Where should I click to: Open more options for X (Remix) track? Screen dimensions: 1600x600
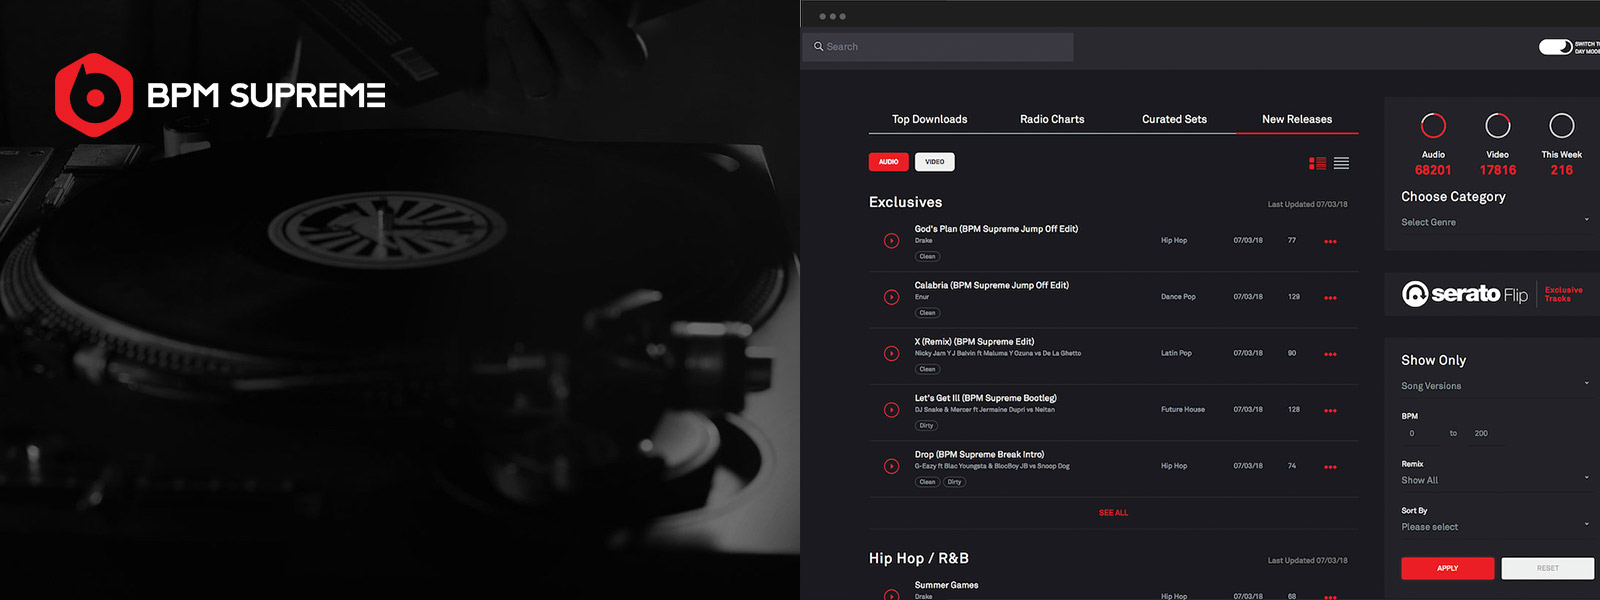click(x=1330, y=354)
